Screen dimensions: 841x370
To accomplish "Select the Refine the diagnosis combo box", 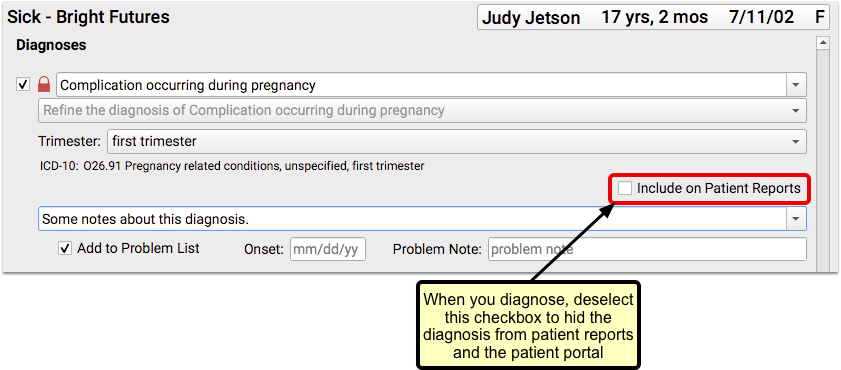I will tap(422, 110).
